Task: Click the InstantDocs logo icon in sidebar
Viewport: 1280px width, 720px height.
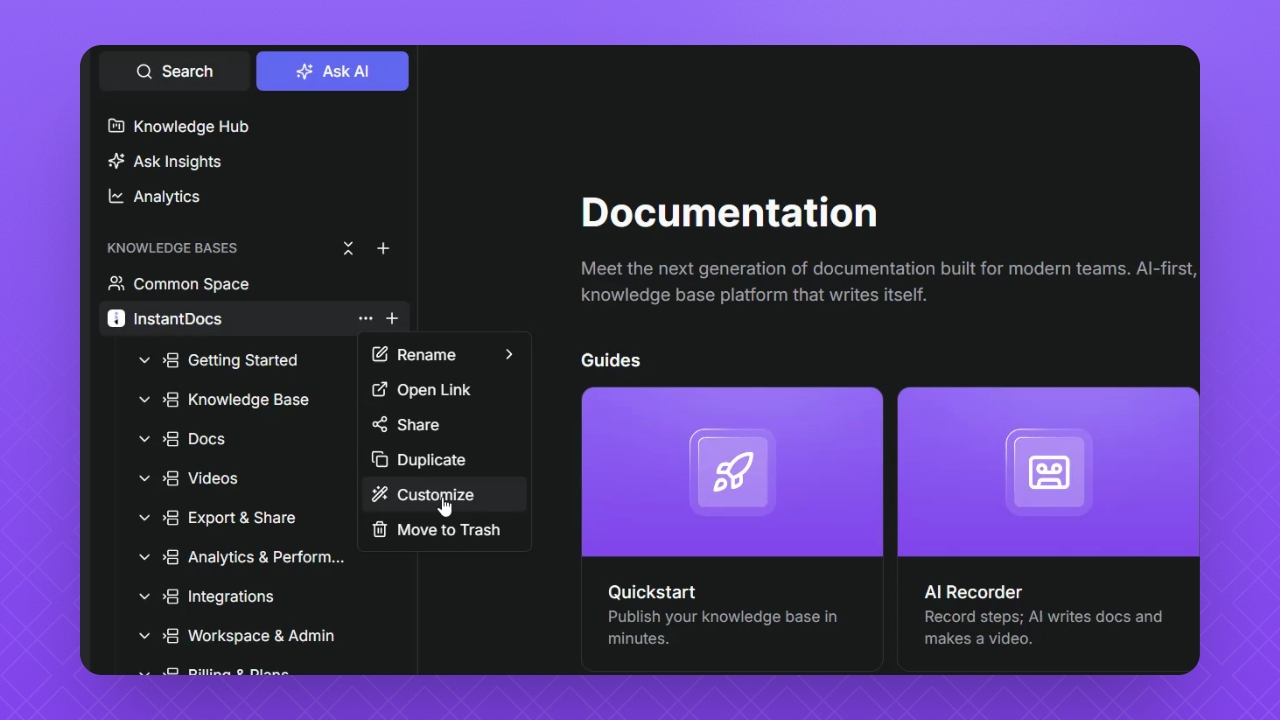Action: (116, 319)
